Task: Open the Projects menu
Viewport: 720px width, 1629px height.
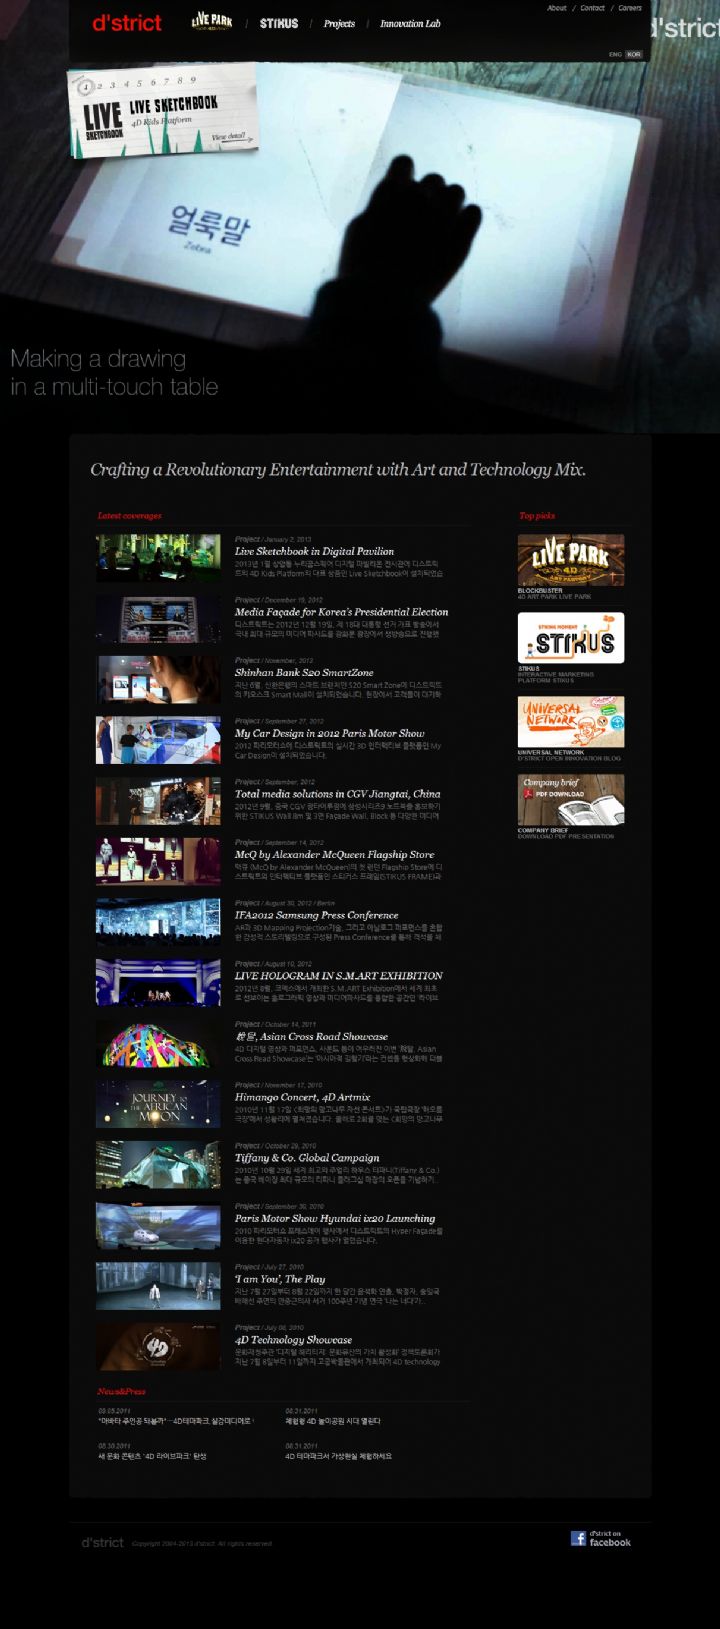Action: (339, 24)
